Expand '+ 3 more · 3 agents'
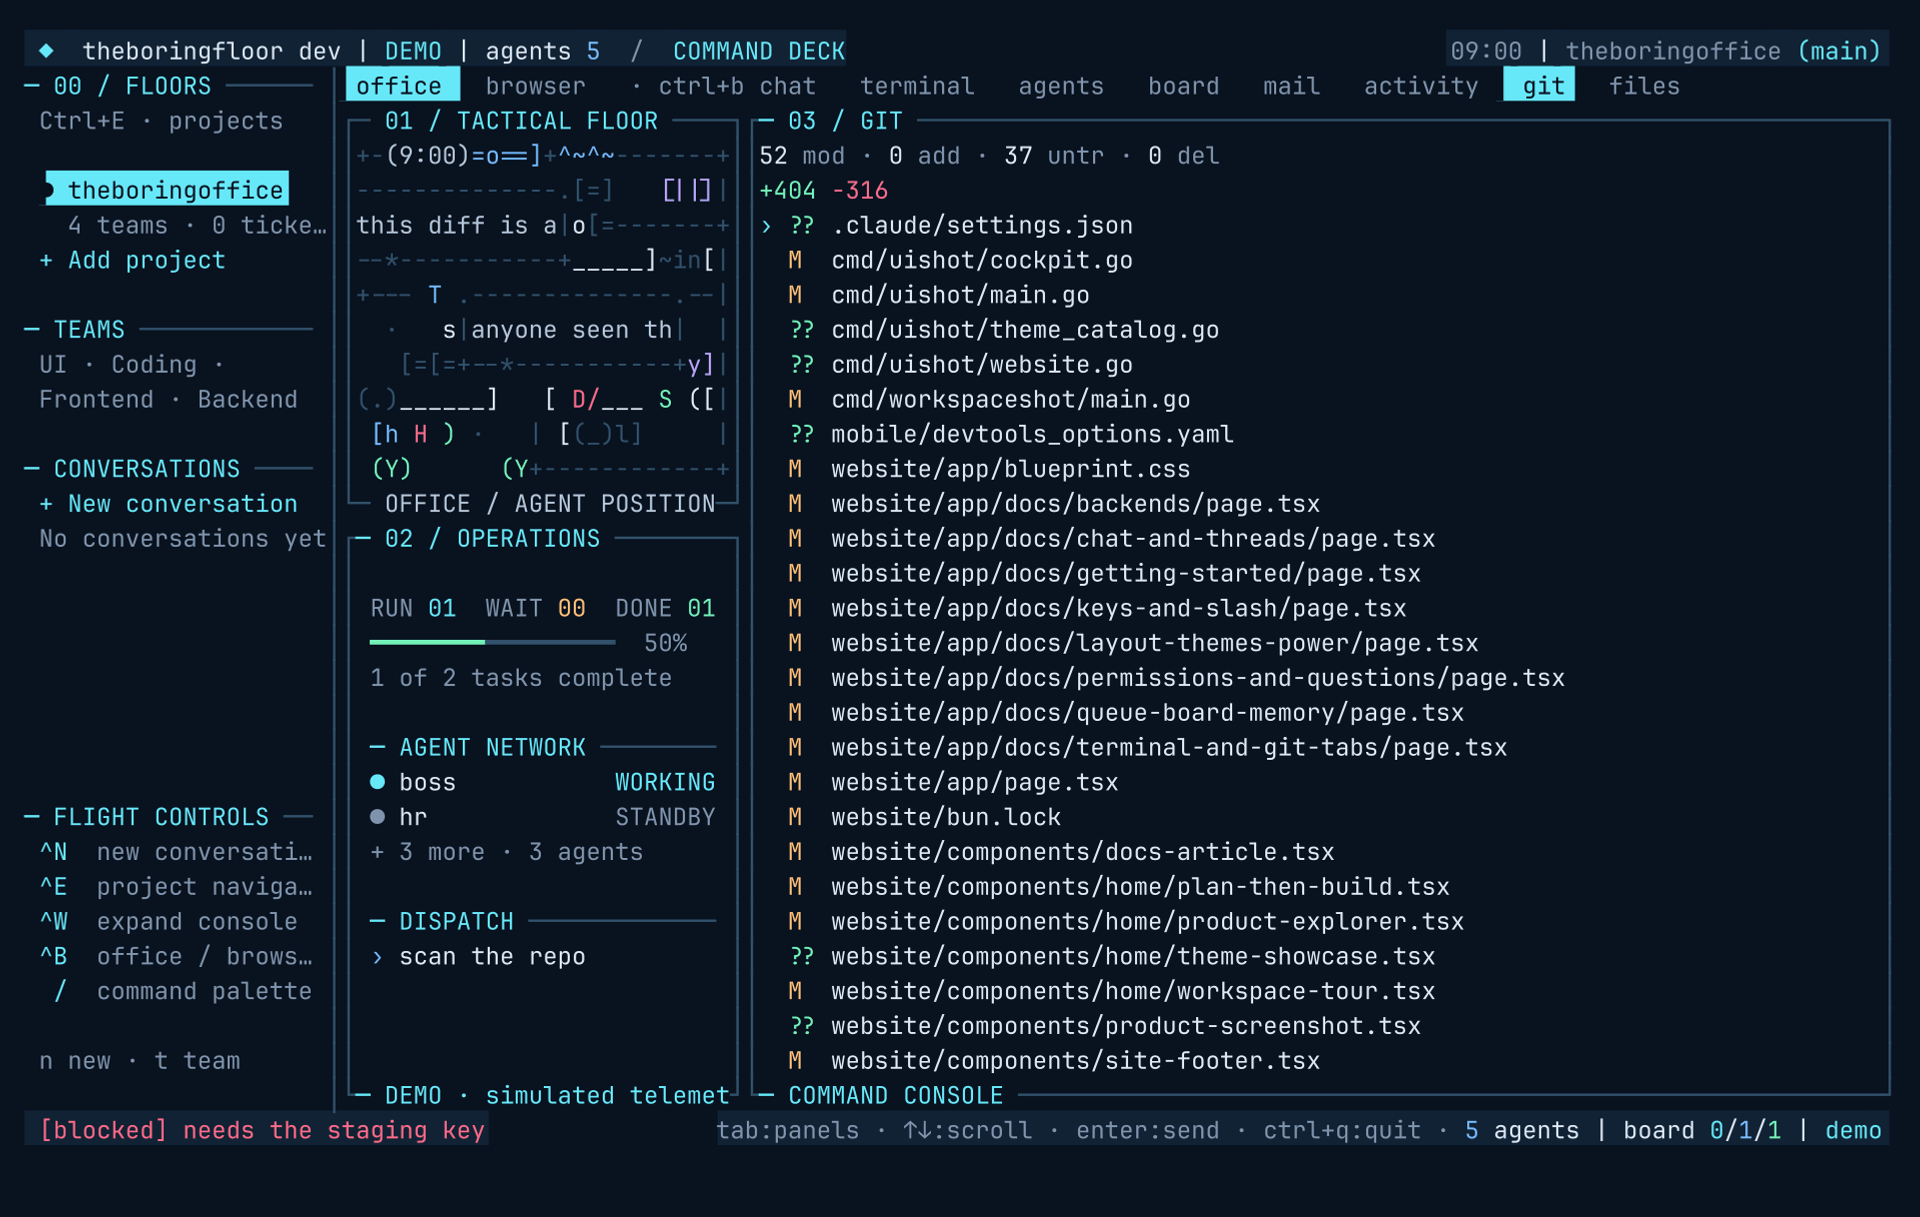 click(x=506, y=852)
